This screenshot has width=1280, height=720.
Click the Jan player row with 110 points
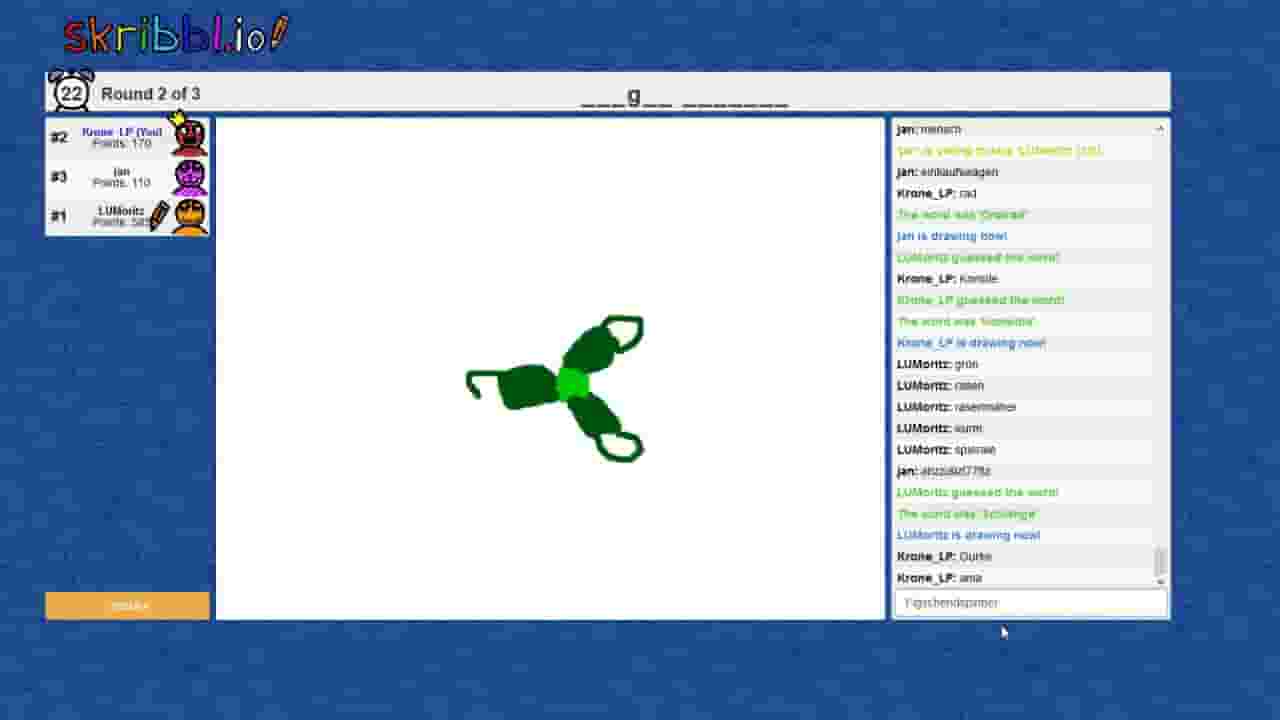pos(128,177)
